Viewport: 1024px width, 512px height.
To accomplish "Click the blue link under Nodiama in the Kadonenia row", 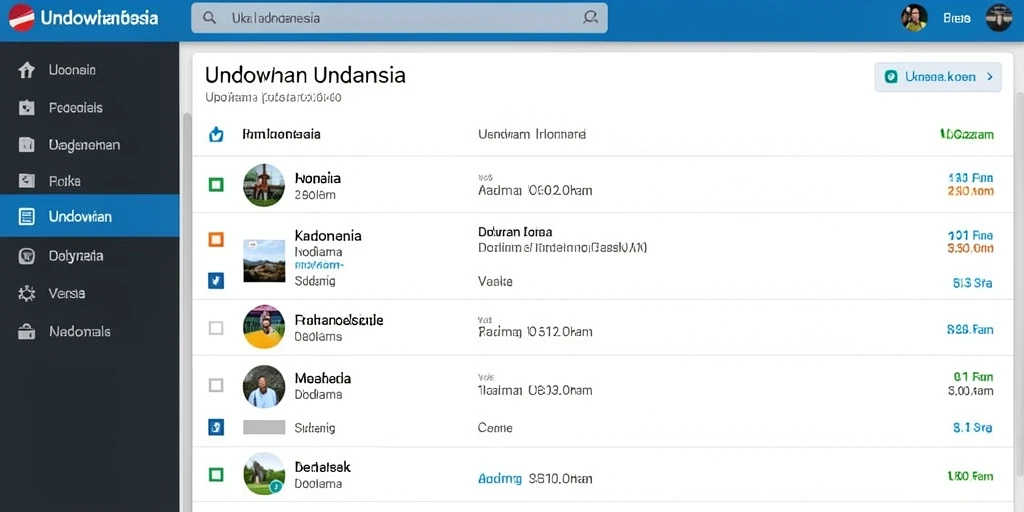I will tap(319, 266).
